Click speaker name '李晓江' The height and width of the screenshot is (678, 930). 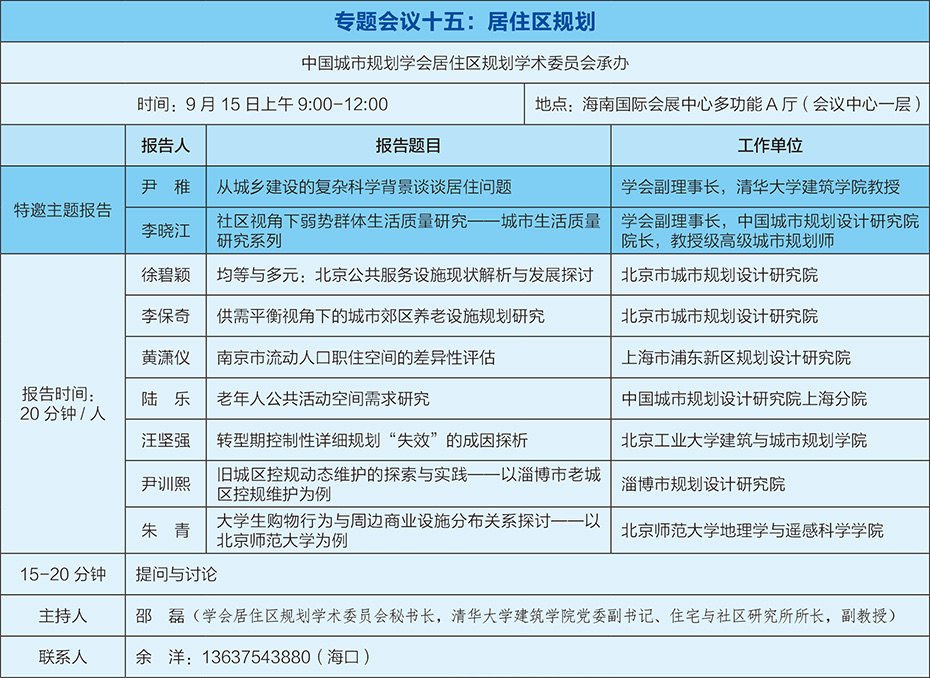coord(165,230)
